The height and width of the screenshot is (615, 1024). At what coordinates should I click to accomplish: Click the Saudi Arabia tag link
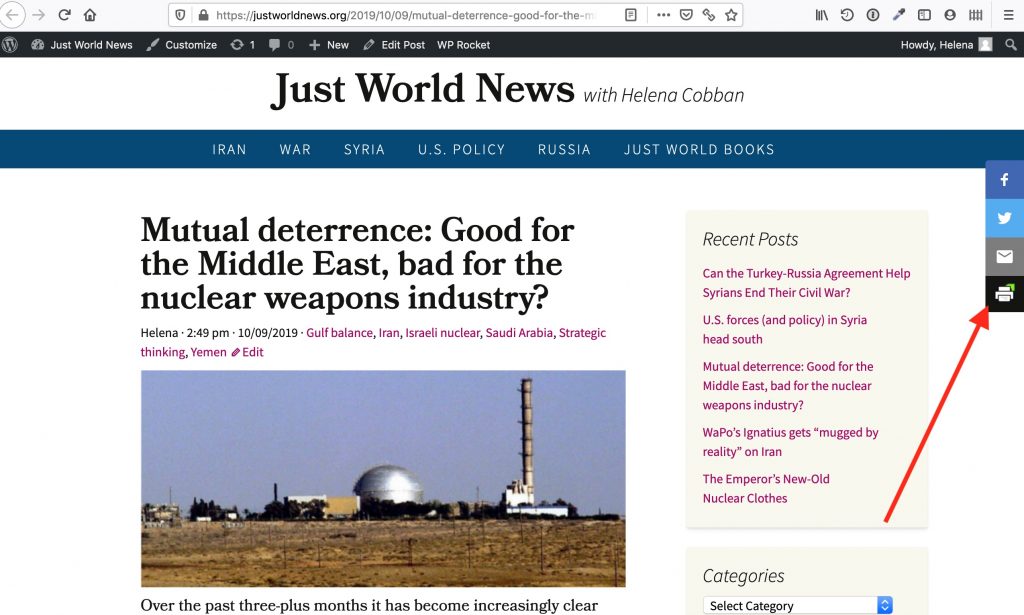(x=519, y=333)
